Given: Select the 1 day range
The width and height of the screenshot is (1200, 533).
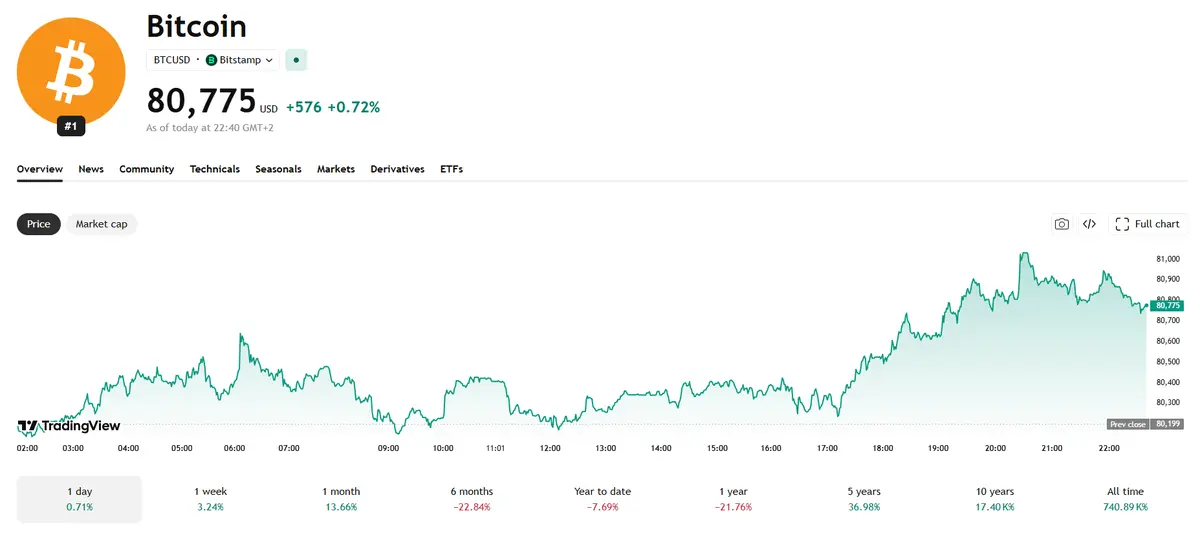Looking at the screenshot, I should point(80,499).
